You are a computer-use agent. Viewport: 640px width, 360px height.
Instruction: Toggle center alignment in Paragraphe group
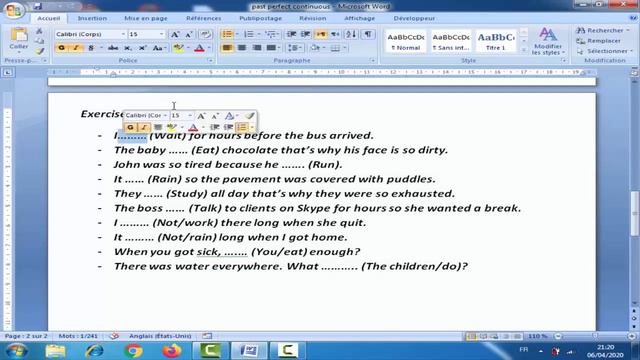click(242, 48)
